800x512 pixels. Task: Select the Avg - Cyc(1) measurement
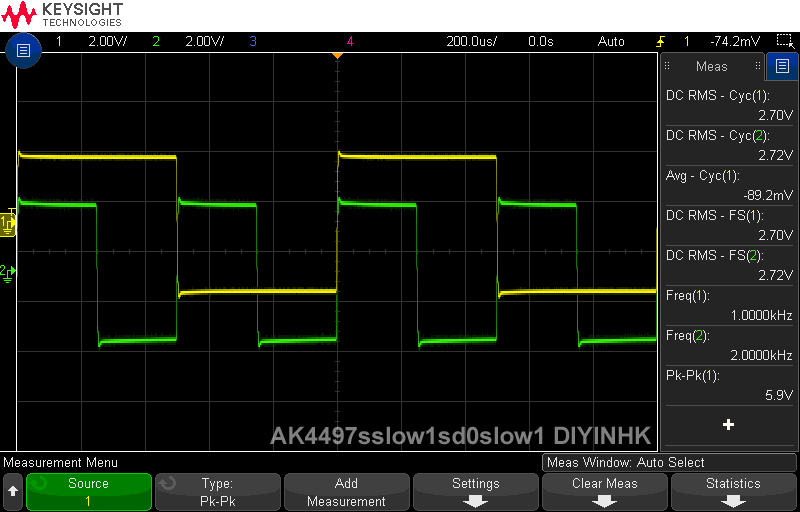coord(730,185)
